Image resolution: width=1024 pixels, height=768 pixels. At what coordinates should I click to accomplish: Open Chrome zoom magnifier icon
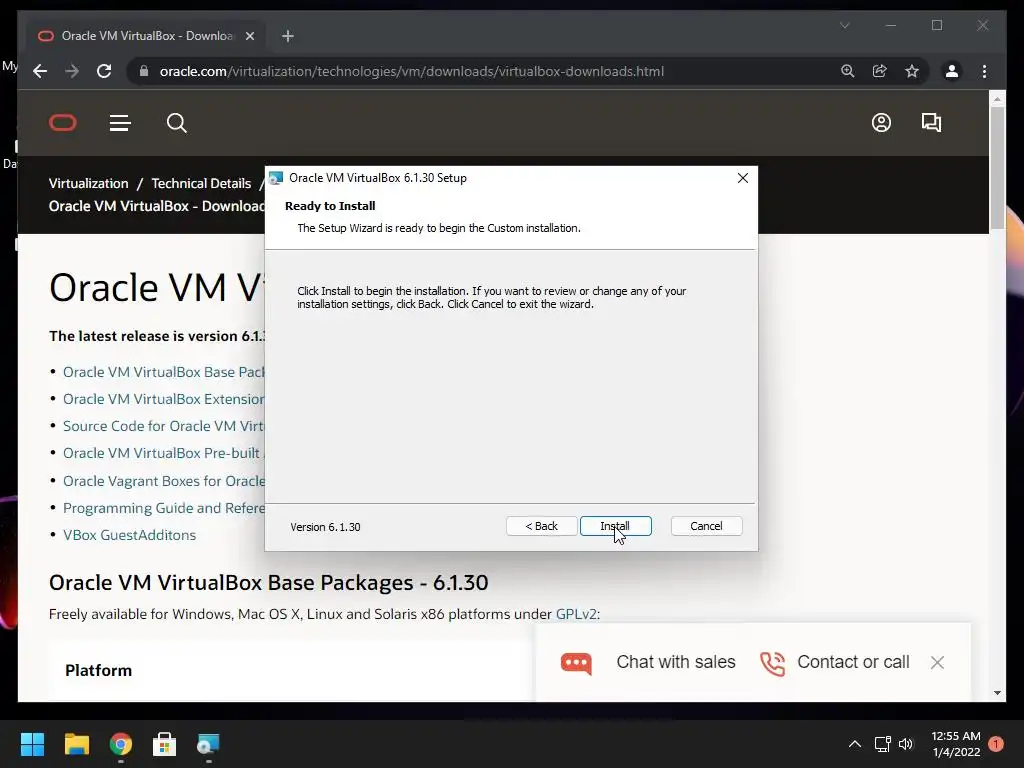click(x=848, y=71)
